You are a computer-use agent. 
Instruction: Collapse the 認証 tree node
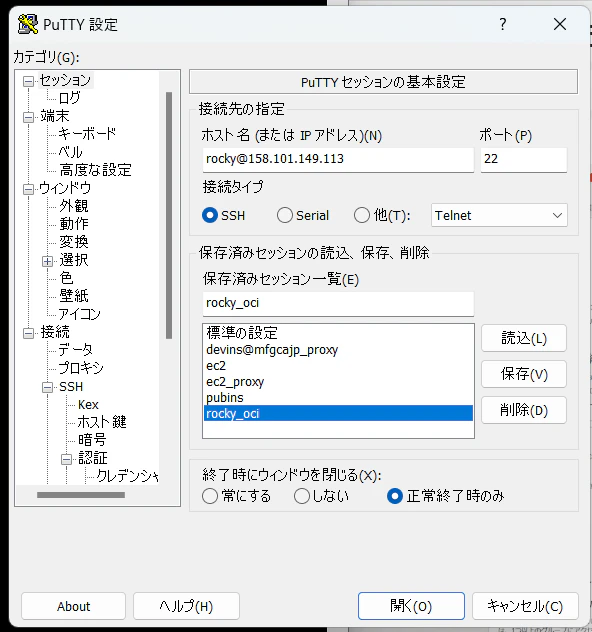coord(66,459)
